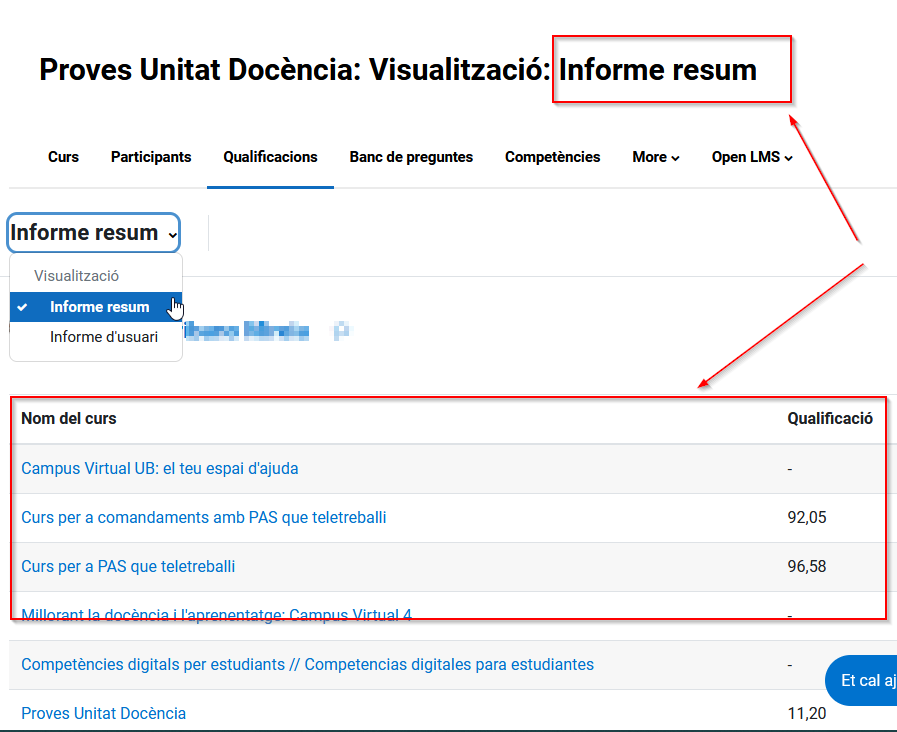Viewport: 897px width, 732px height.
Task: Open the Curs tab
Action: click(63, 157)
